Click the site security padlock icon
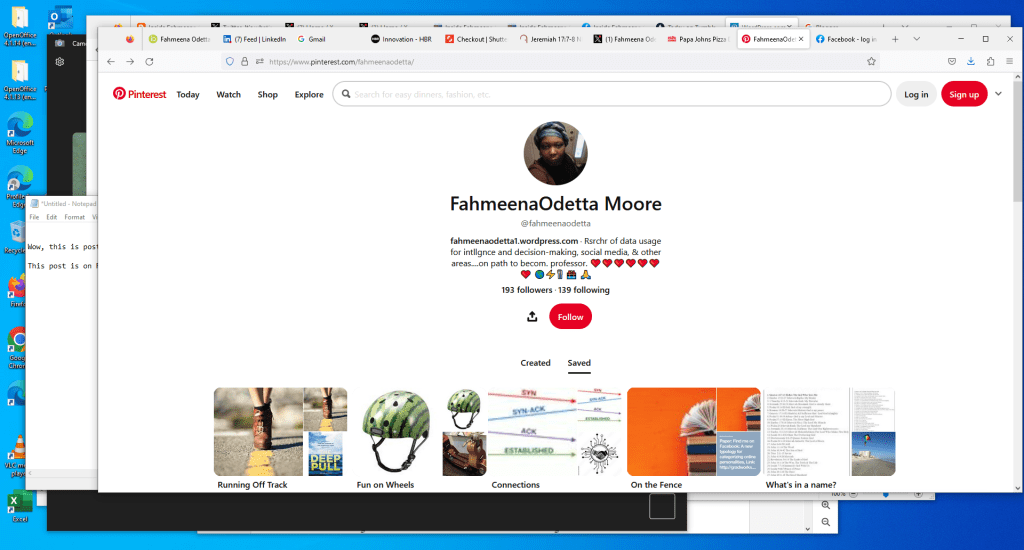The image size is (1024, 550). tap(244, 61)
